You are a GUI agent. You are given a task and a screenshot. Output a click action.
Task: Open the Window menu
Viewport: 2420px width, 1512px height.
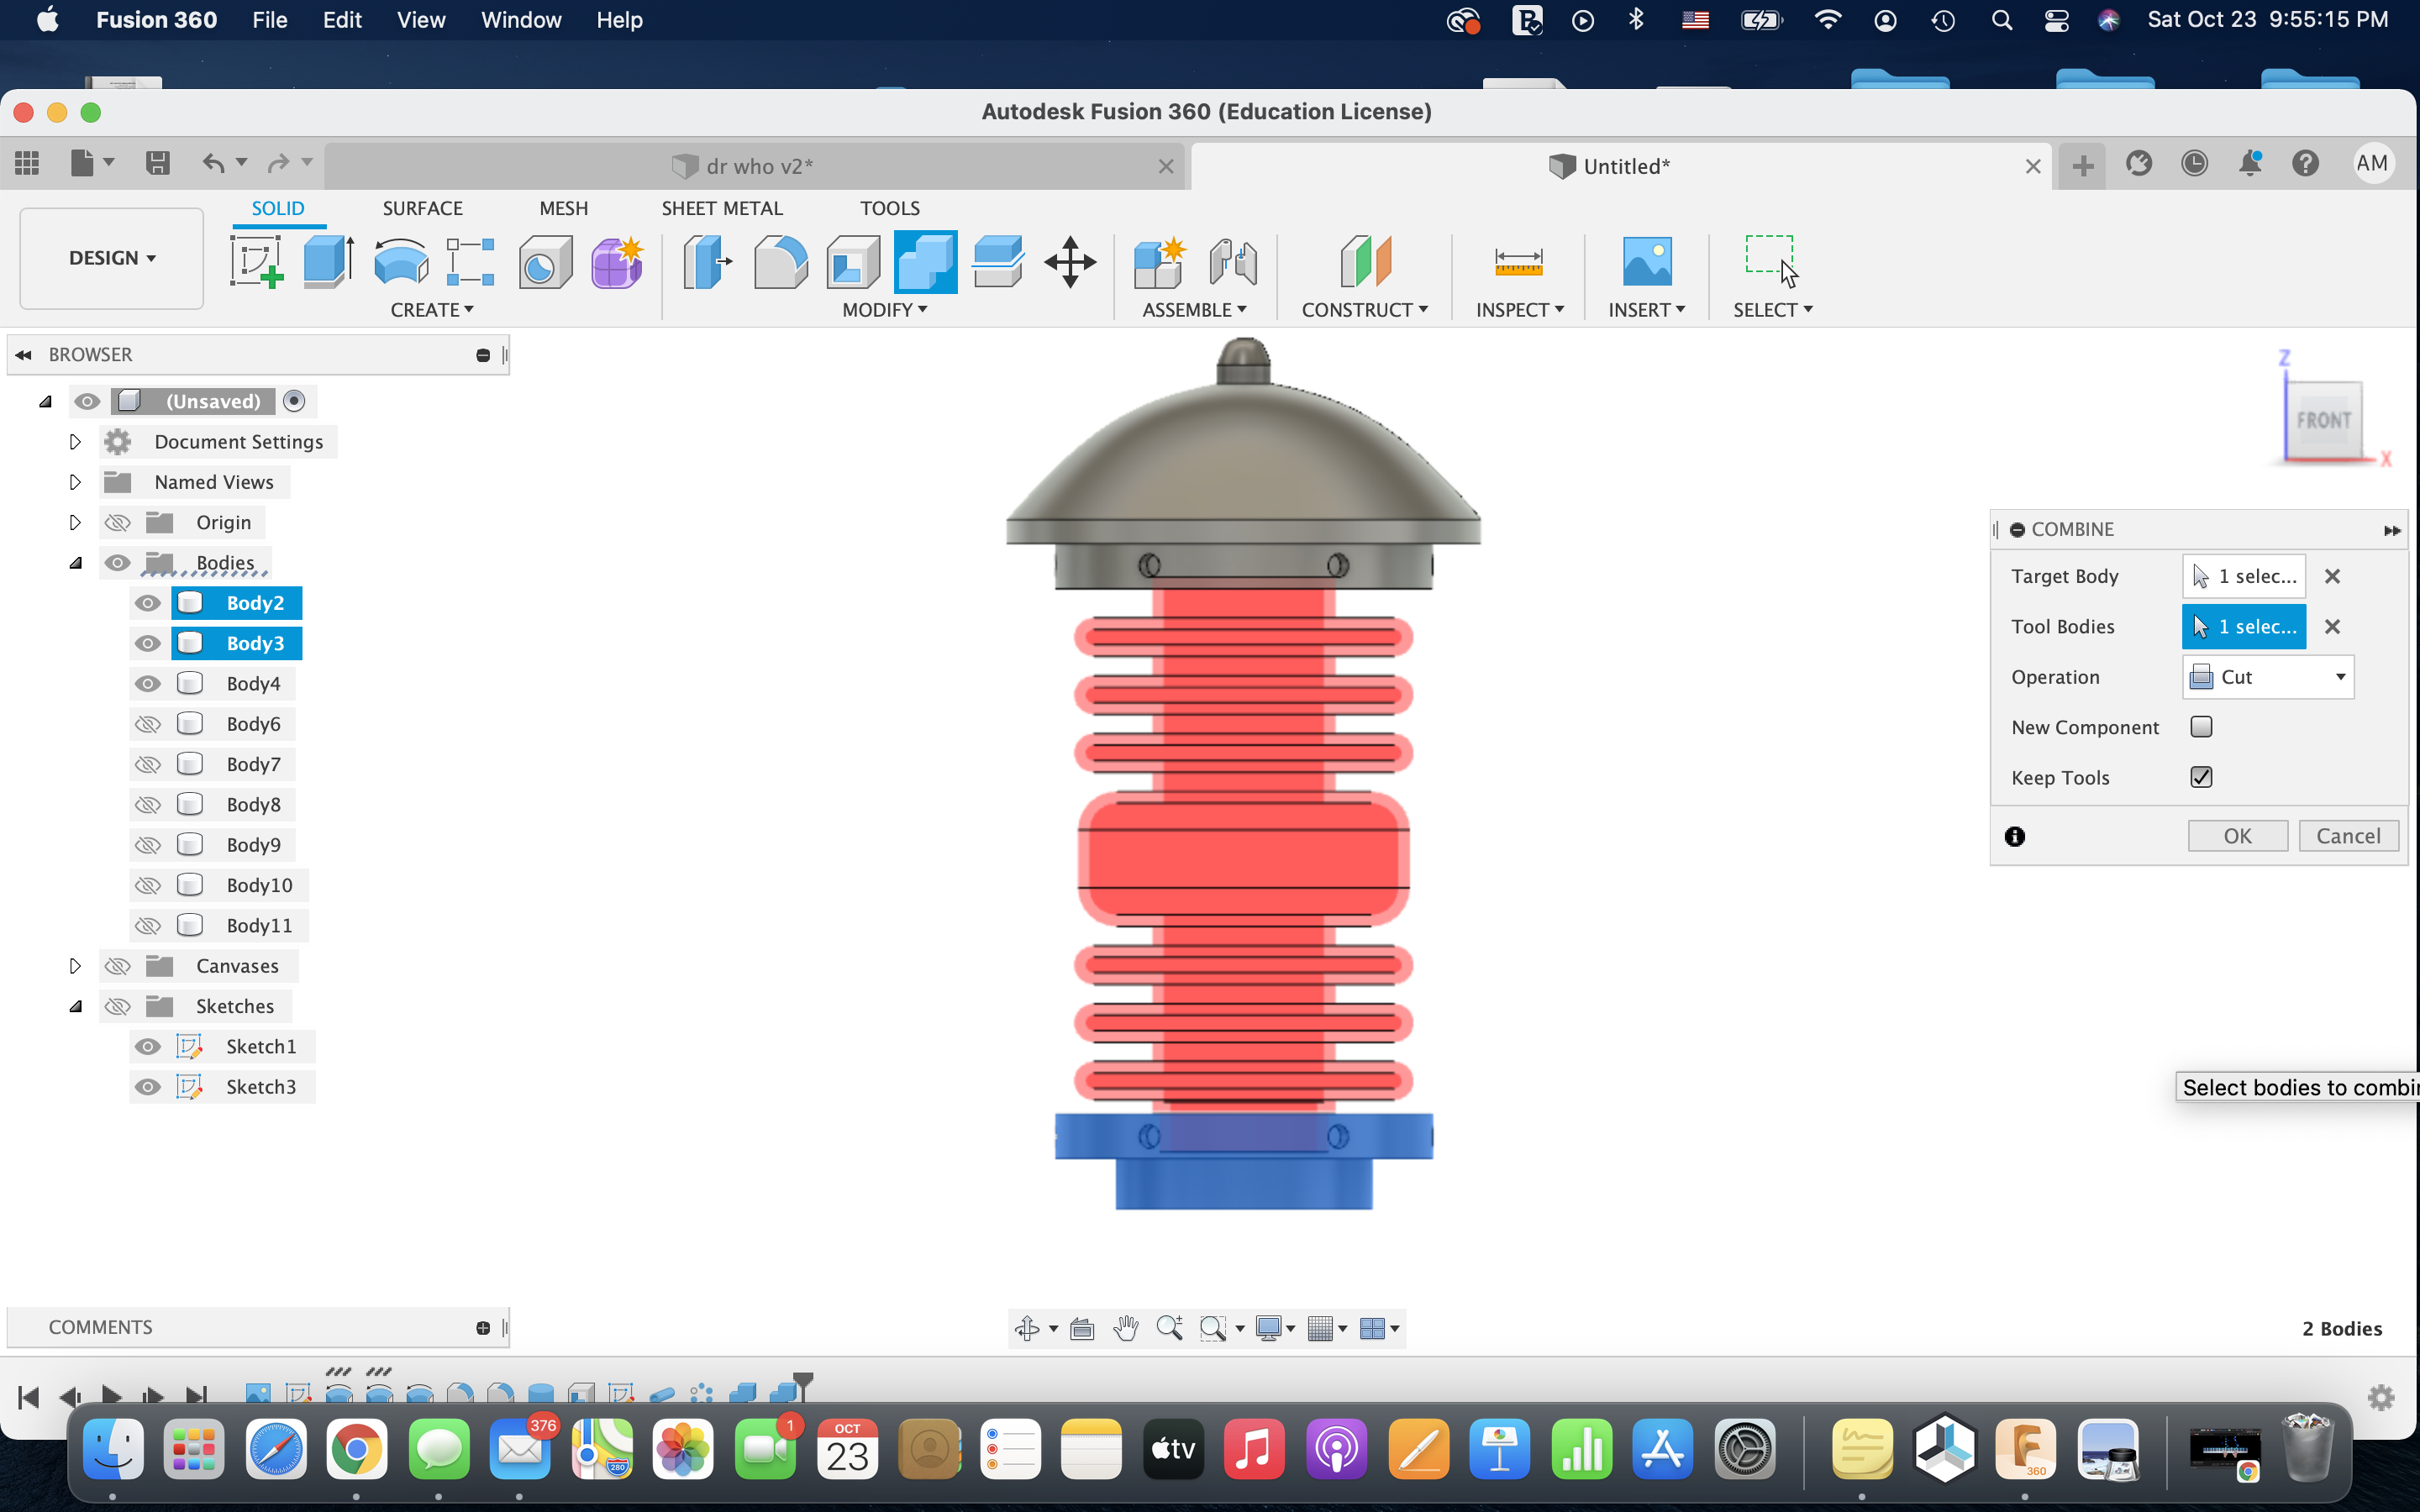tap(520, 20)
